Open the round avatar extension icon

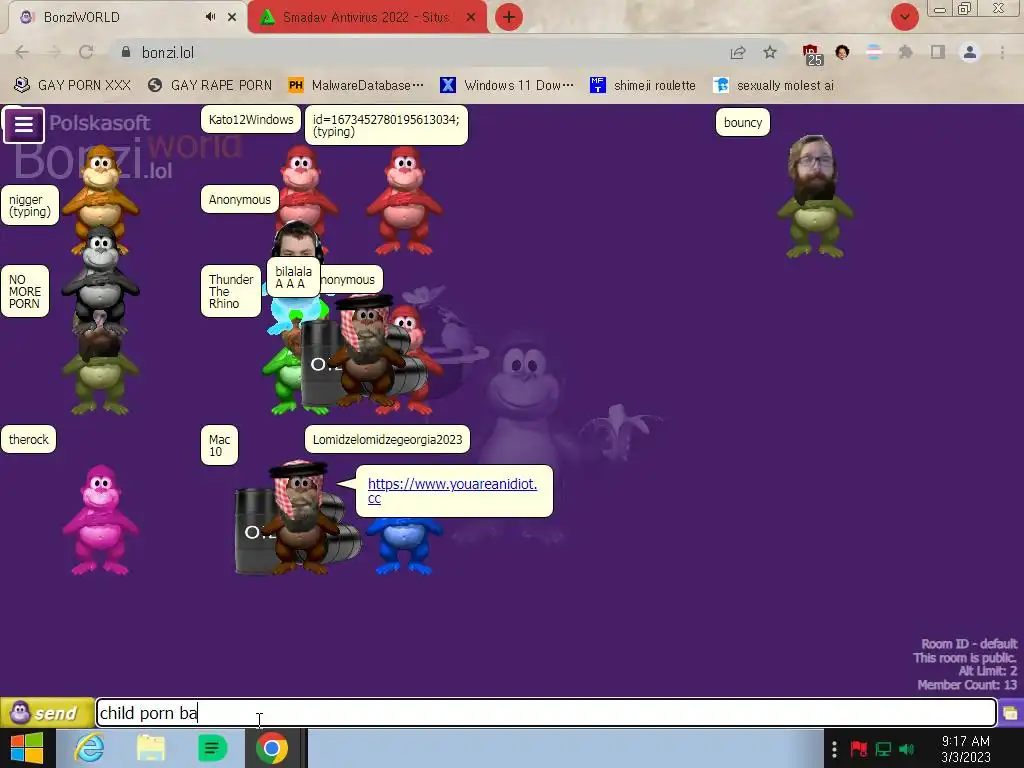pyautogui.click(x=842, y=52)
